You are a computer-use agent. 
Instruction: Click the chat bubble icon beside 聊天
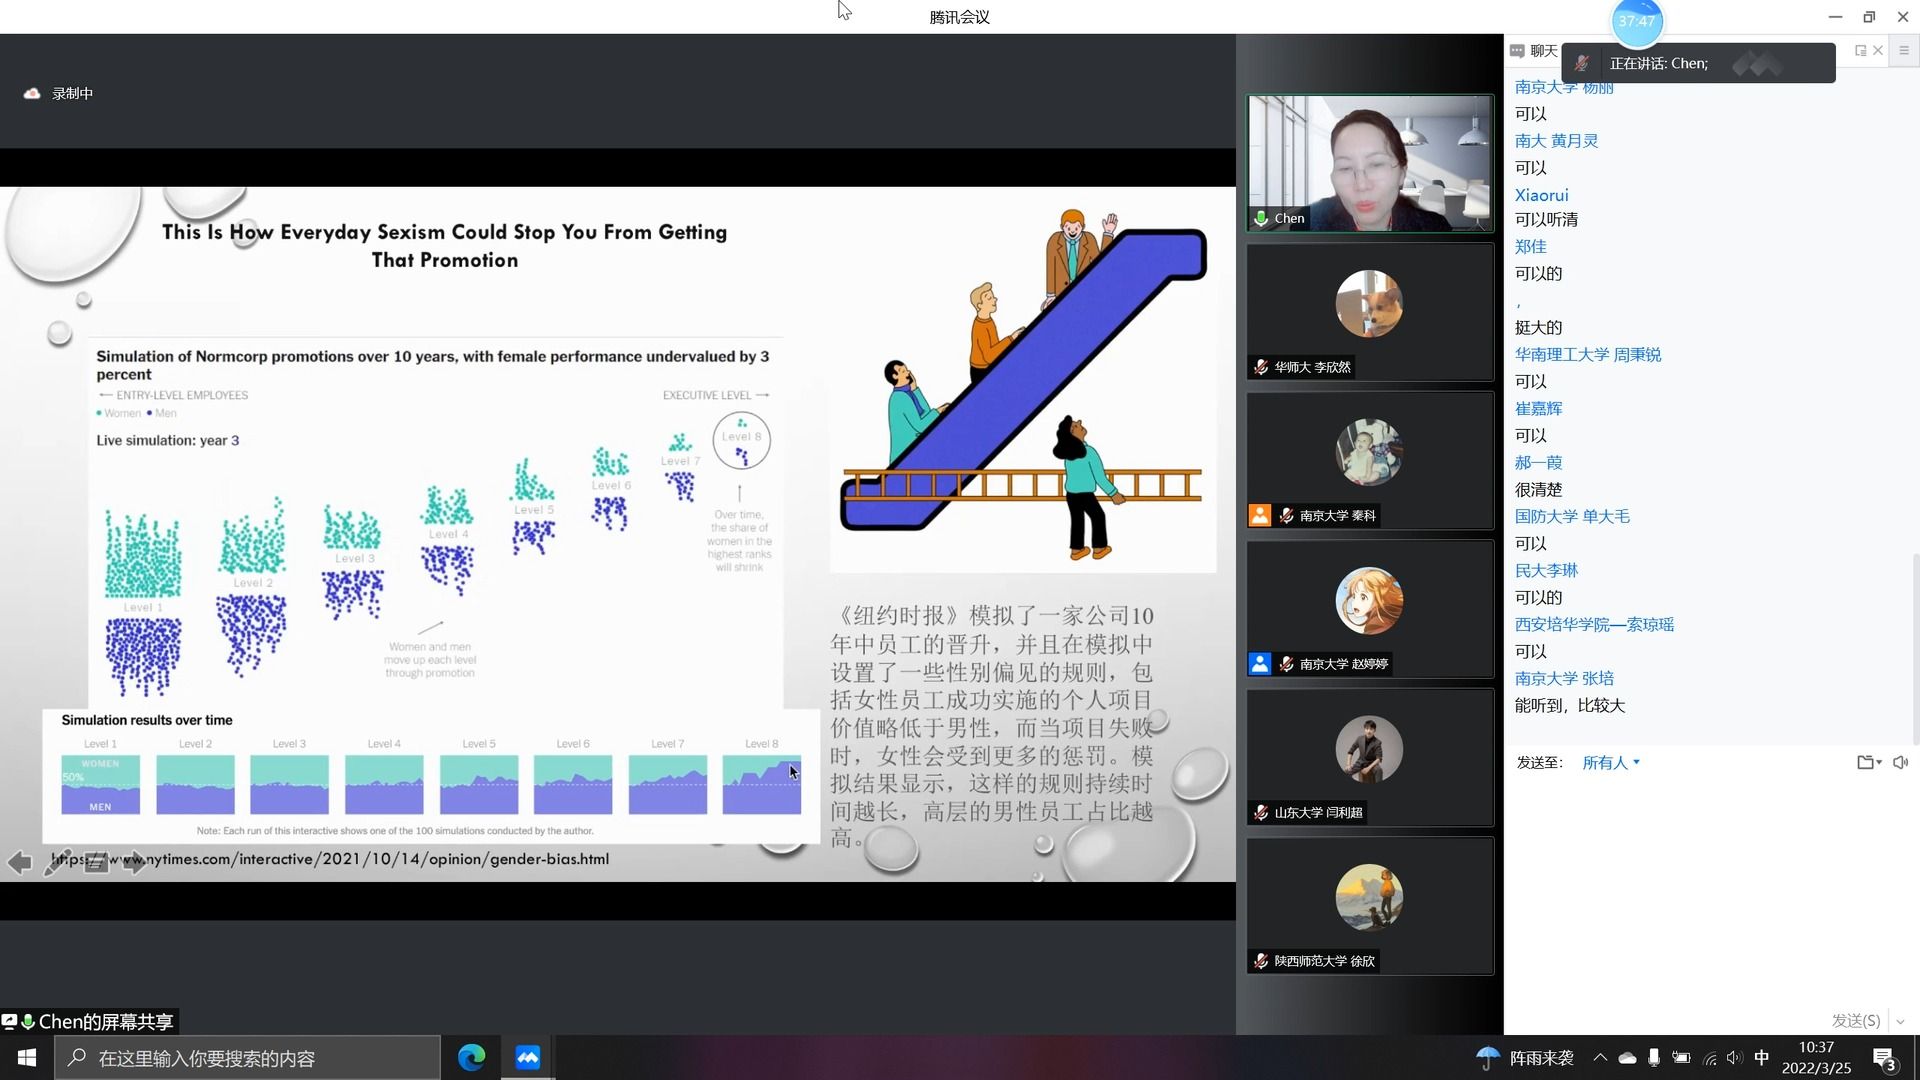coord(1517,50)
